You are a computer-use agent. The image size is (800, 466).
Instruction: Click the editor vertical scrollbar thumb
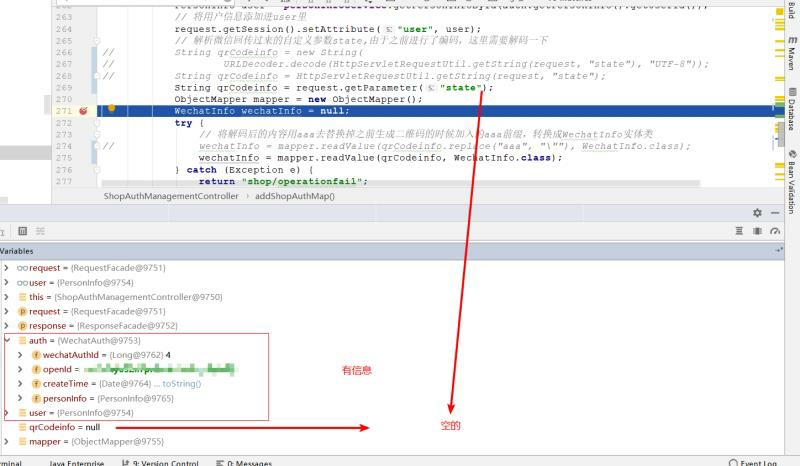click(x=781, y=134)
